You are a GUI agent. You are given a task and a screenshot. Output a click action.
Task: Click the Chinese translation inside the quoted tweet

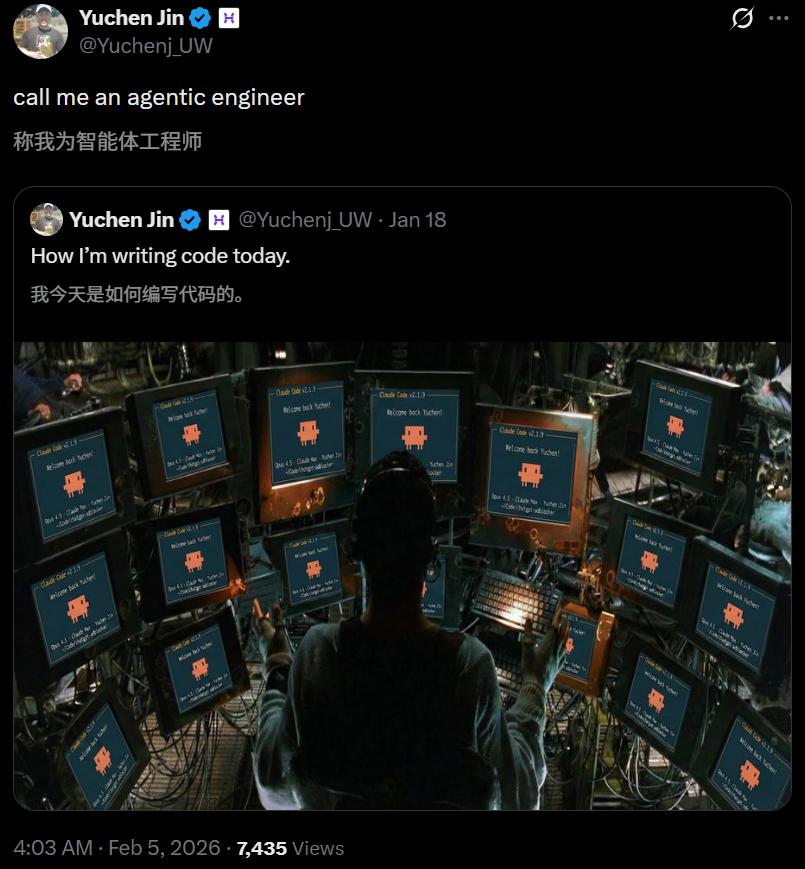pos(137,294)
